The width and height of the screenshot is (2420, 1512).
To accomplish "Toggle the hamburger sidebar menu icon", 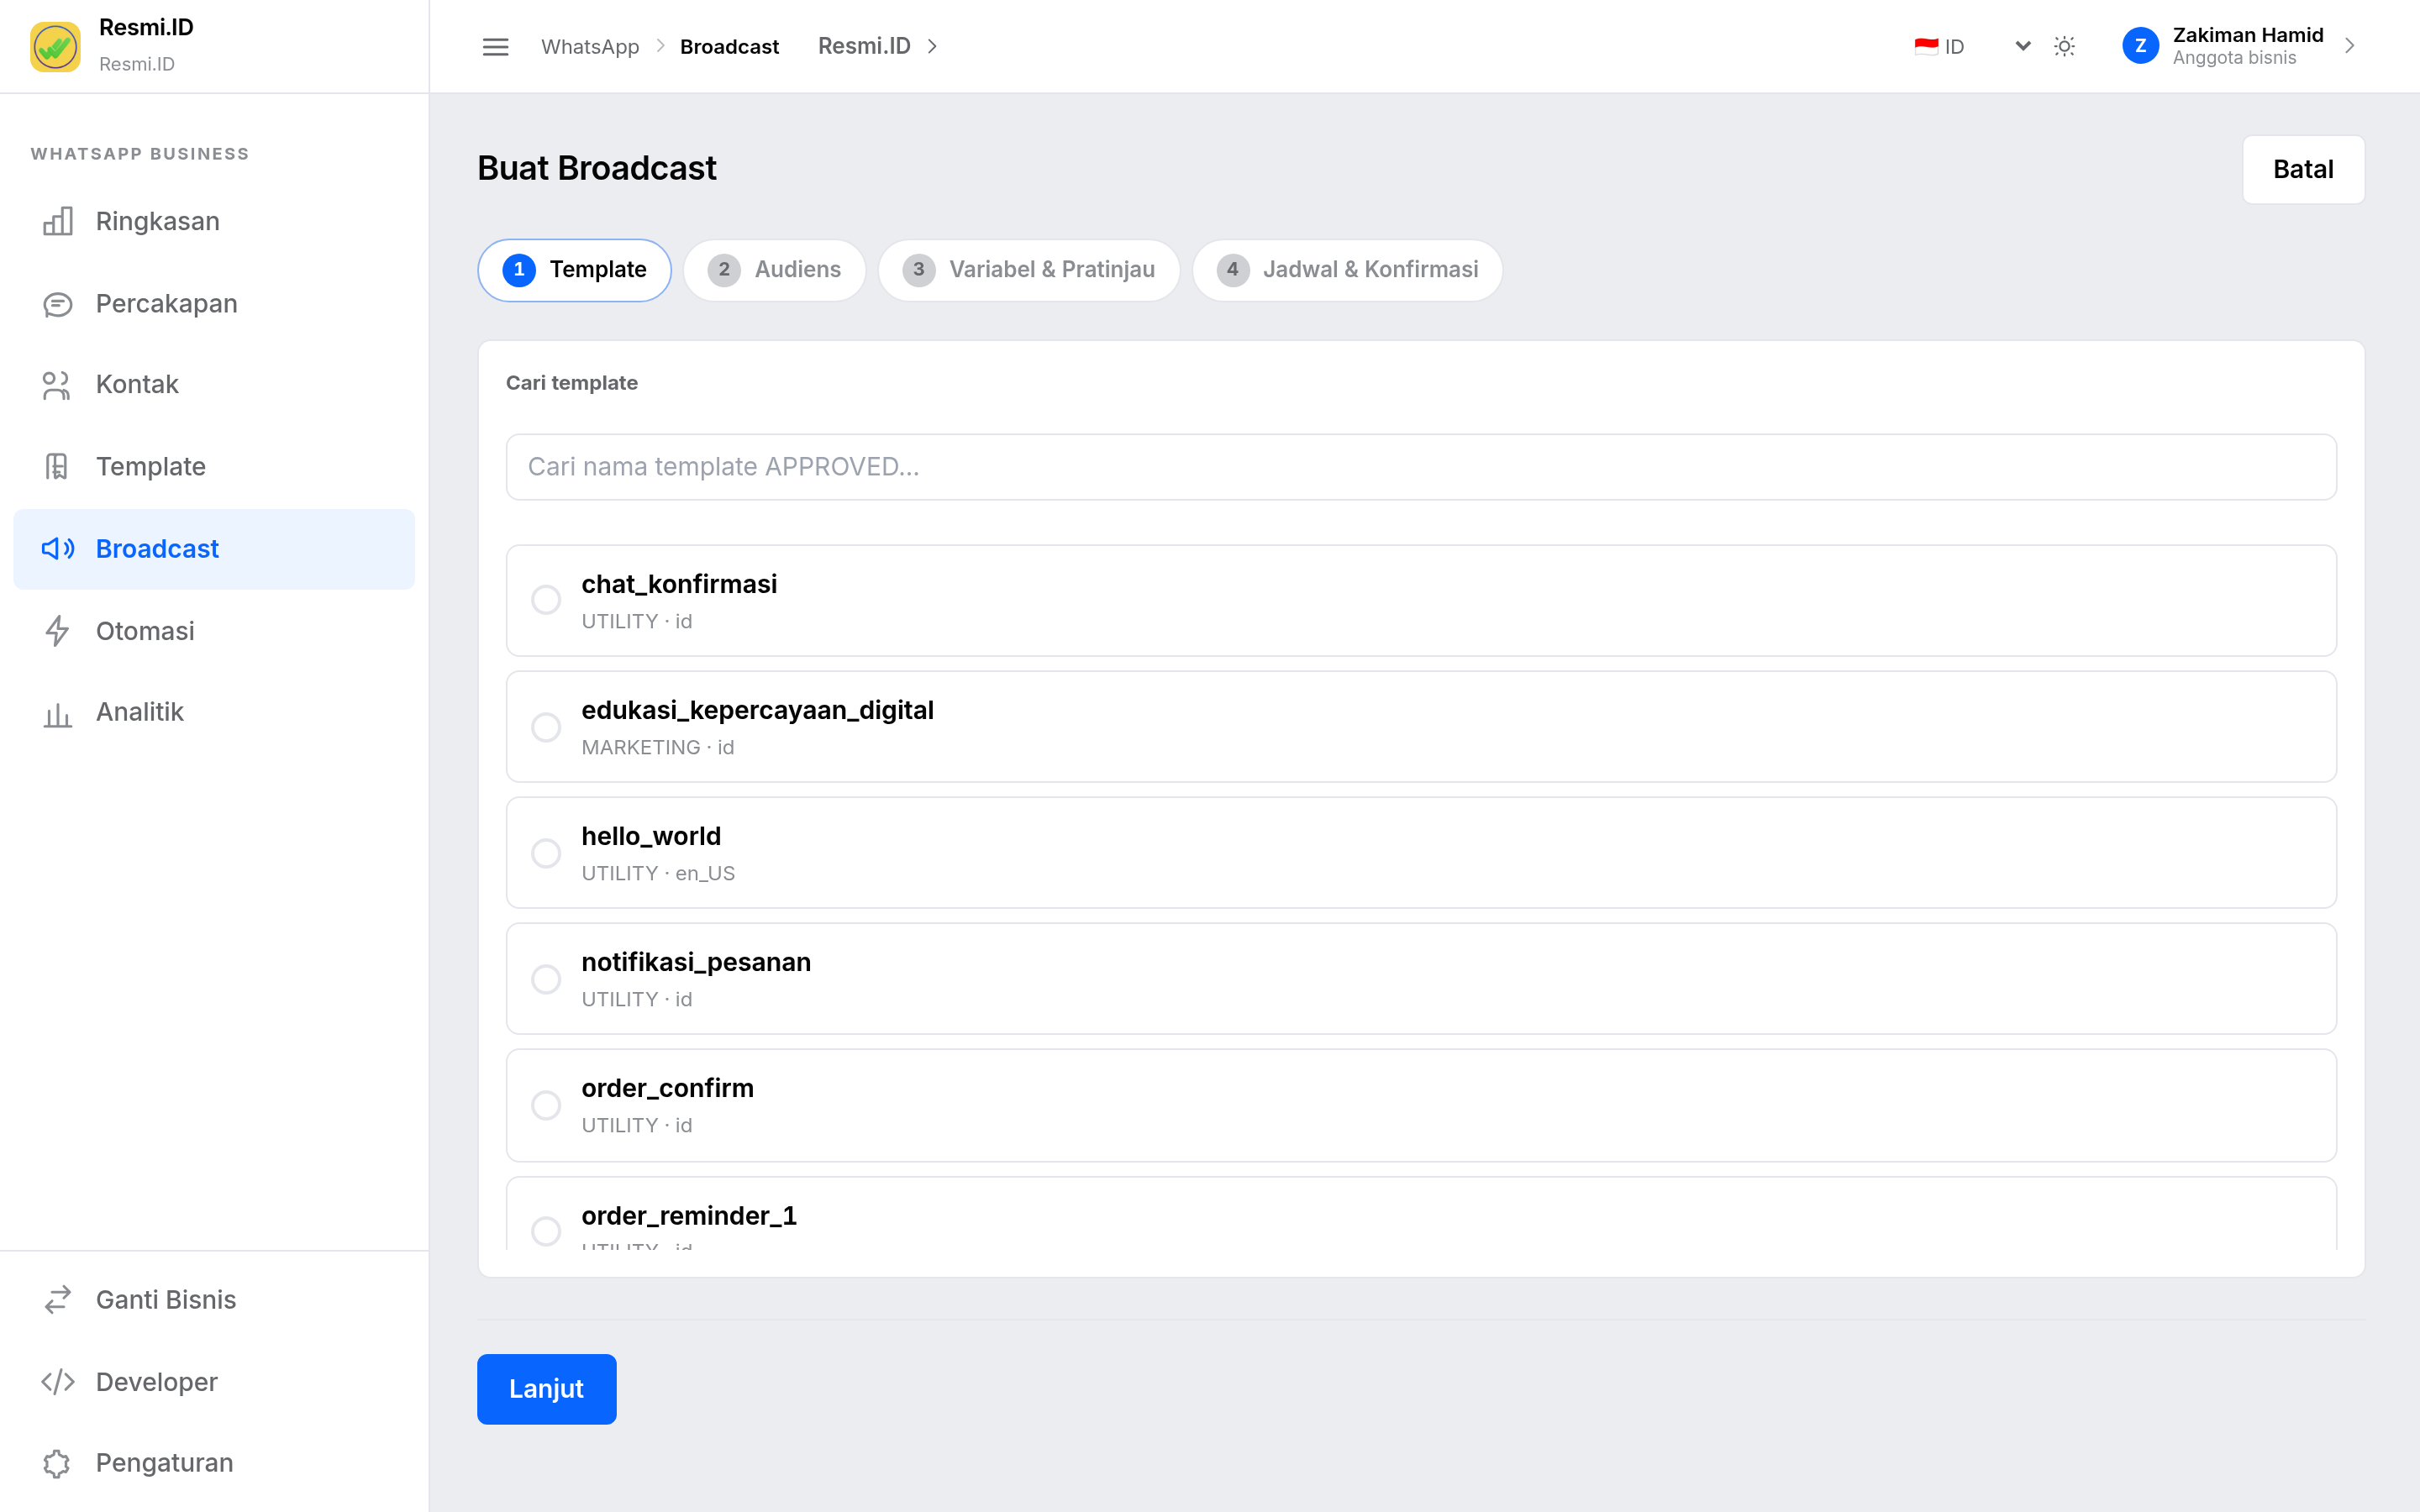I will (x=495, y=47).
